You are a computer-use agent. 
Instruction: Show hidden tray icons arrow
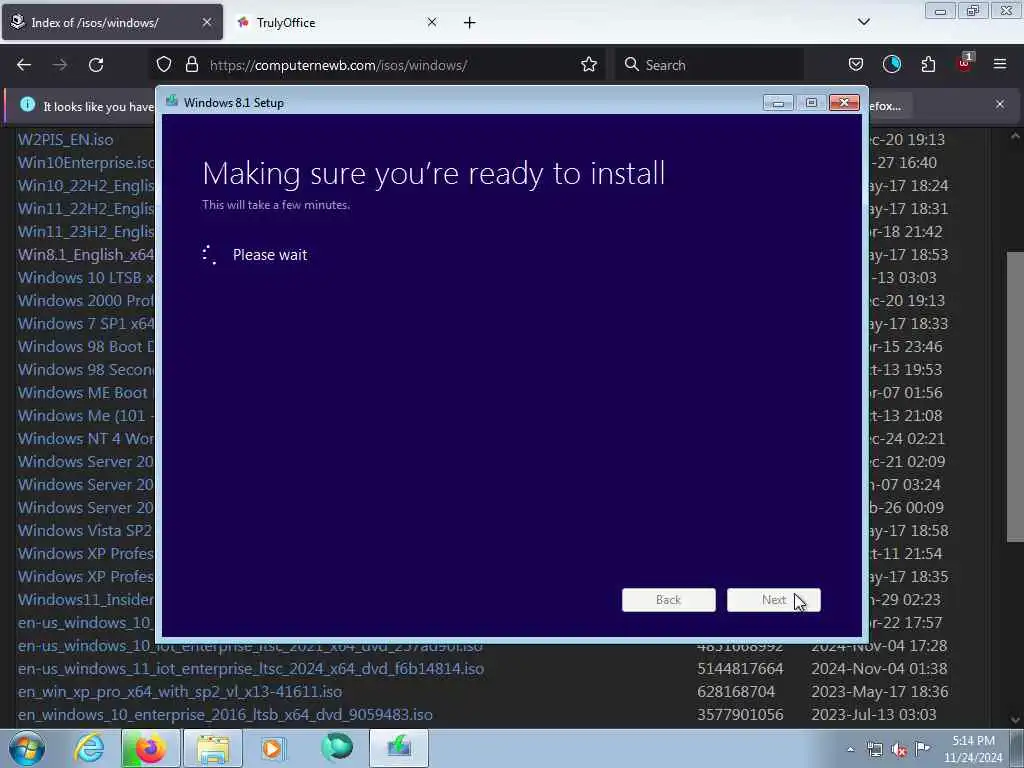(x=850, y=750)
